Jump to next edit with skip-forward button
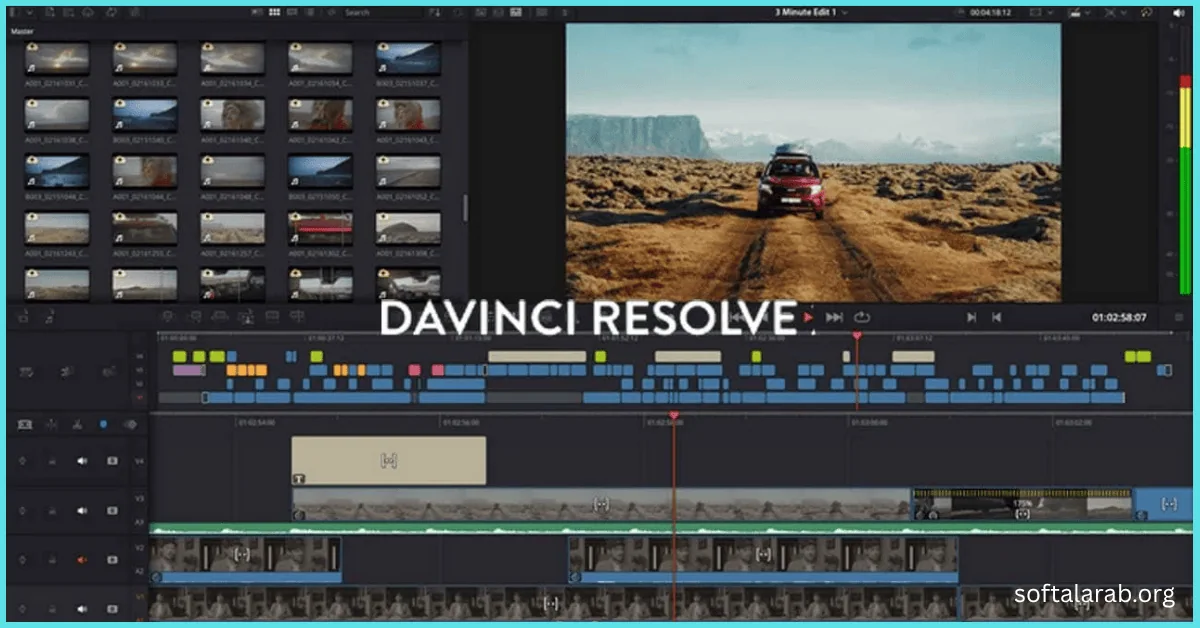 971,317
